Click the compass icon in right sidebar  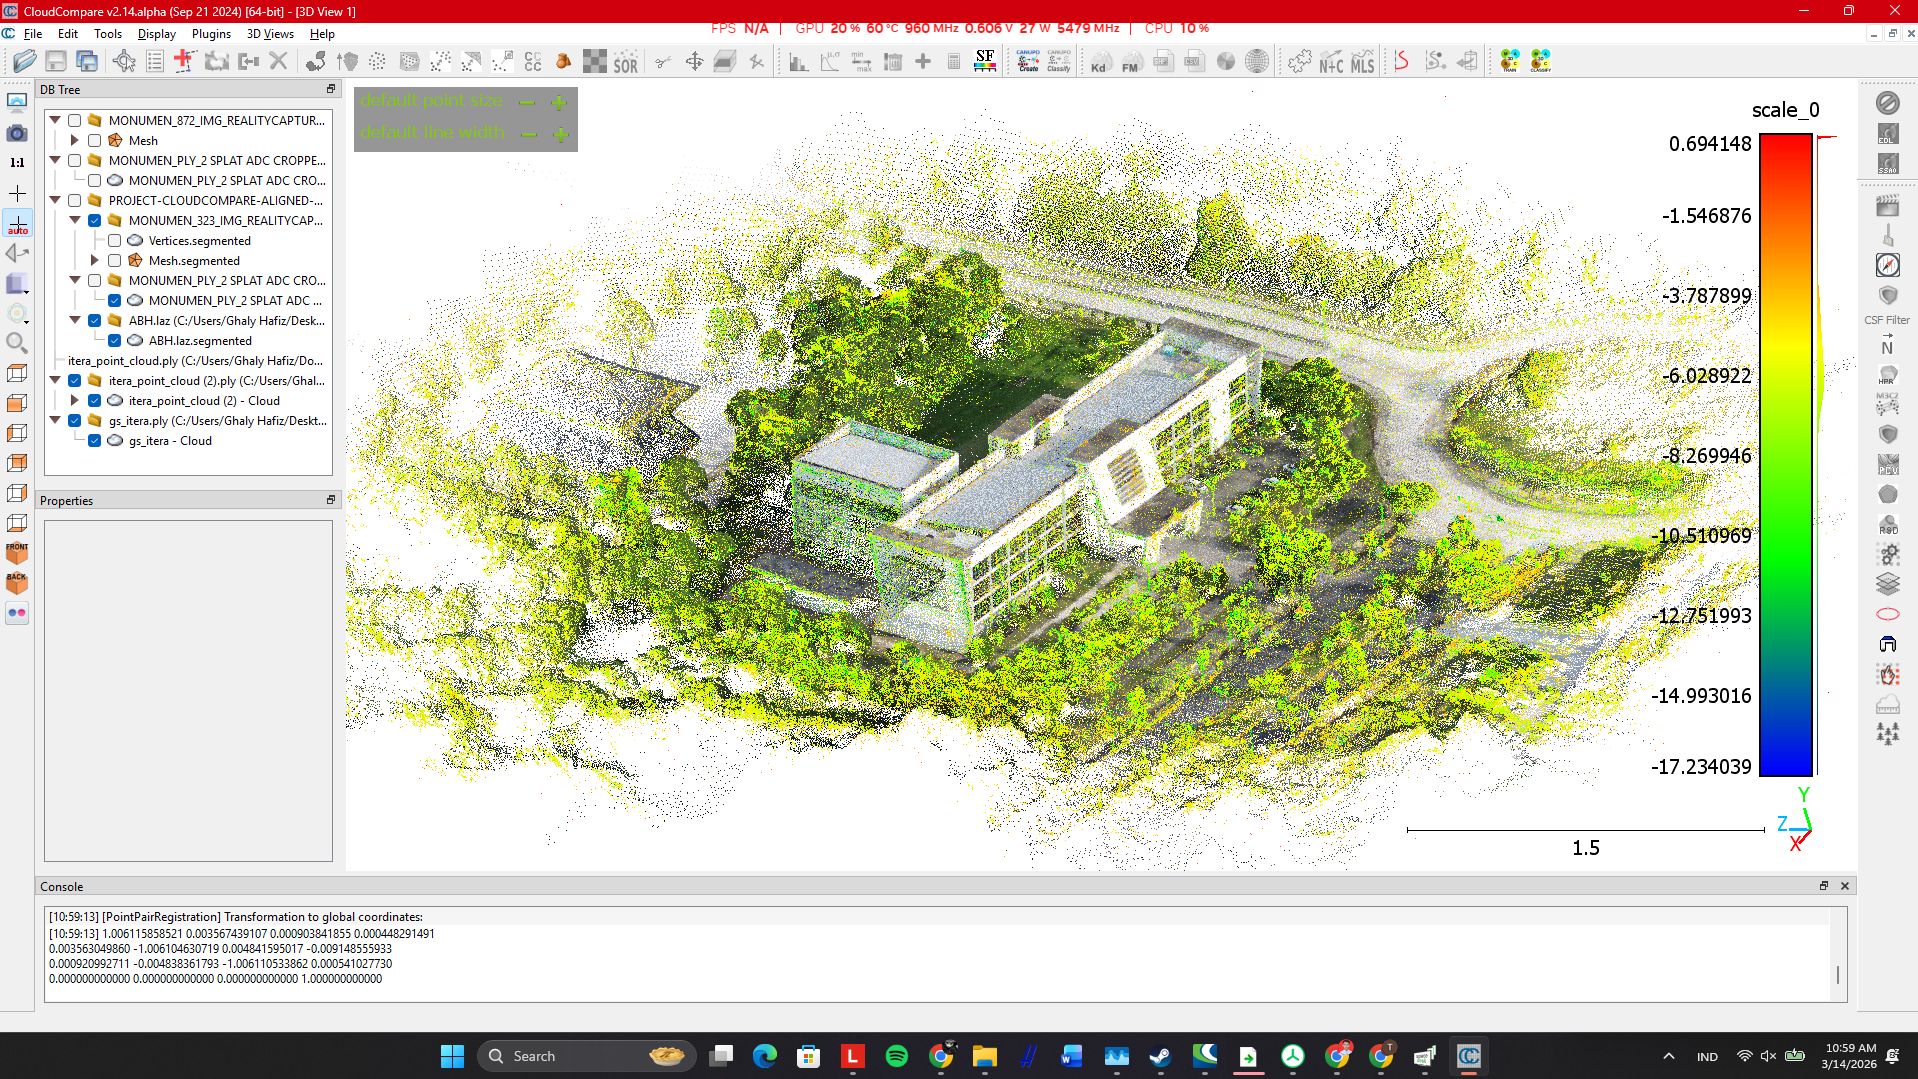point(1887,265)
